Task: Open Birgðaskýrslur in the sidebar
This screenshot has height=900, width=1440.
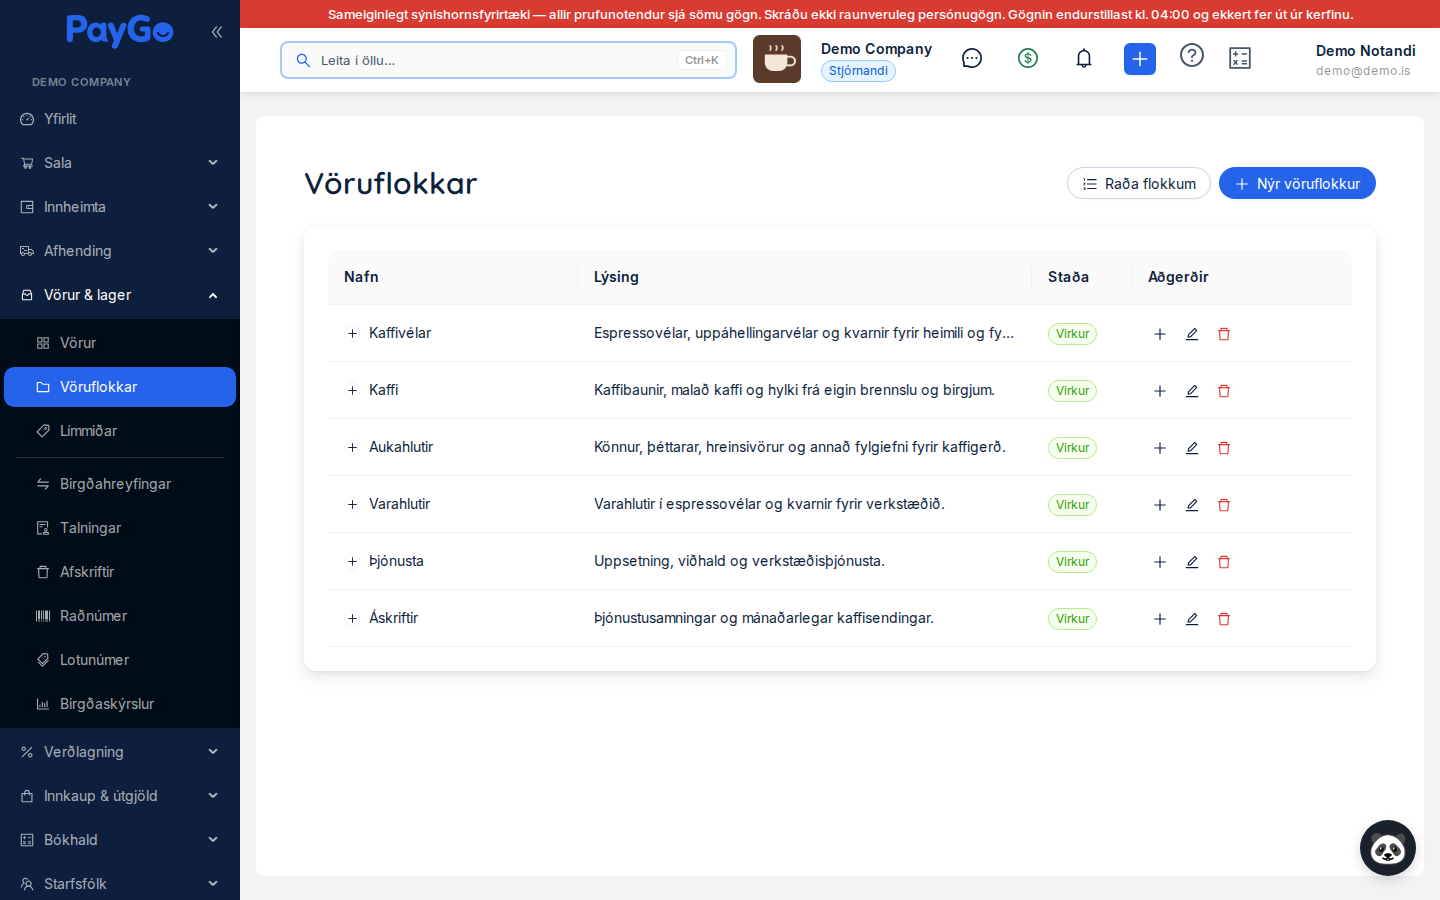Action: (120, 704)
